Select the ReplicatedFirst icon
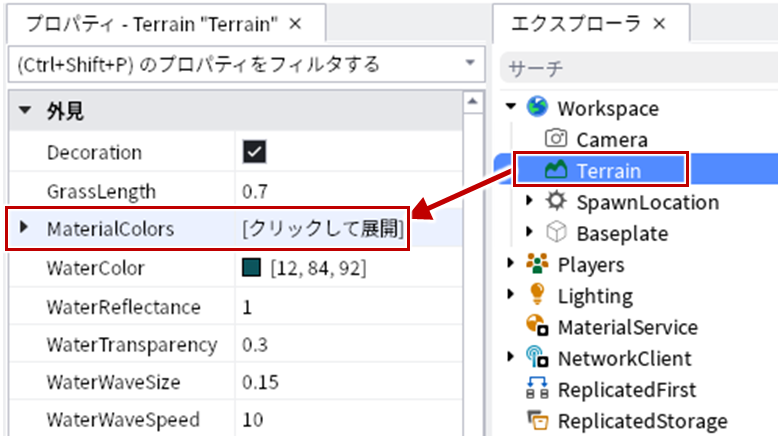Viewport: 778px width, 436px height. [537, 388]
